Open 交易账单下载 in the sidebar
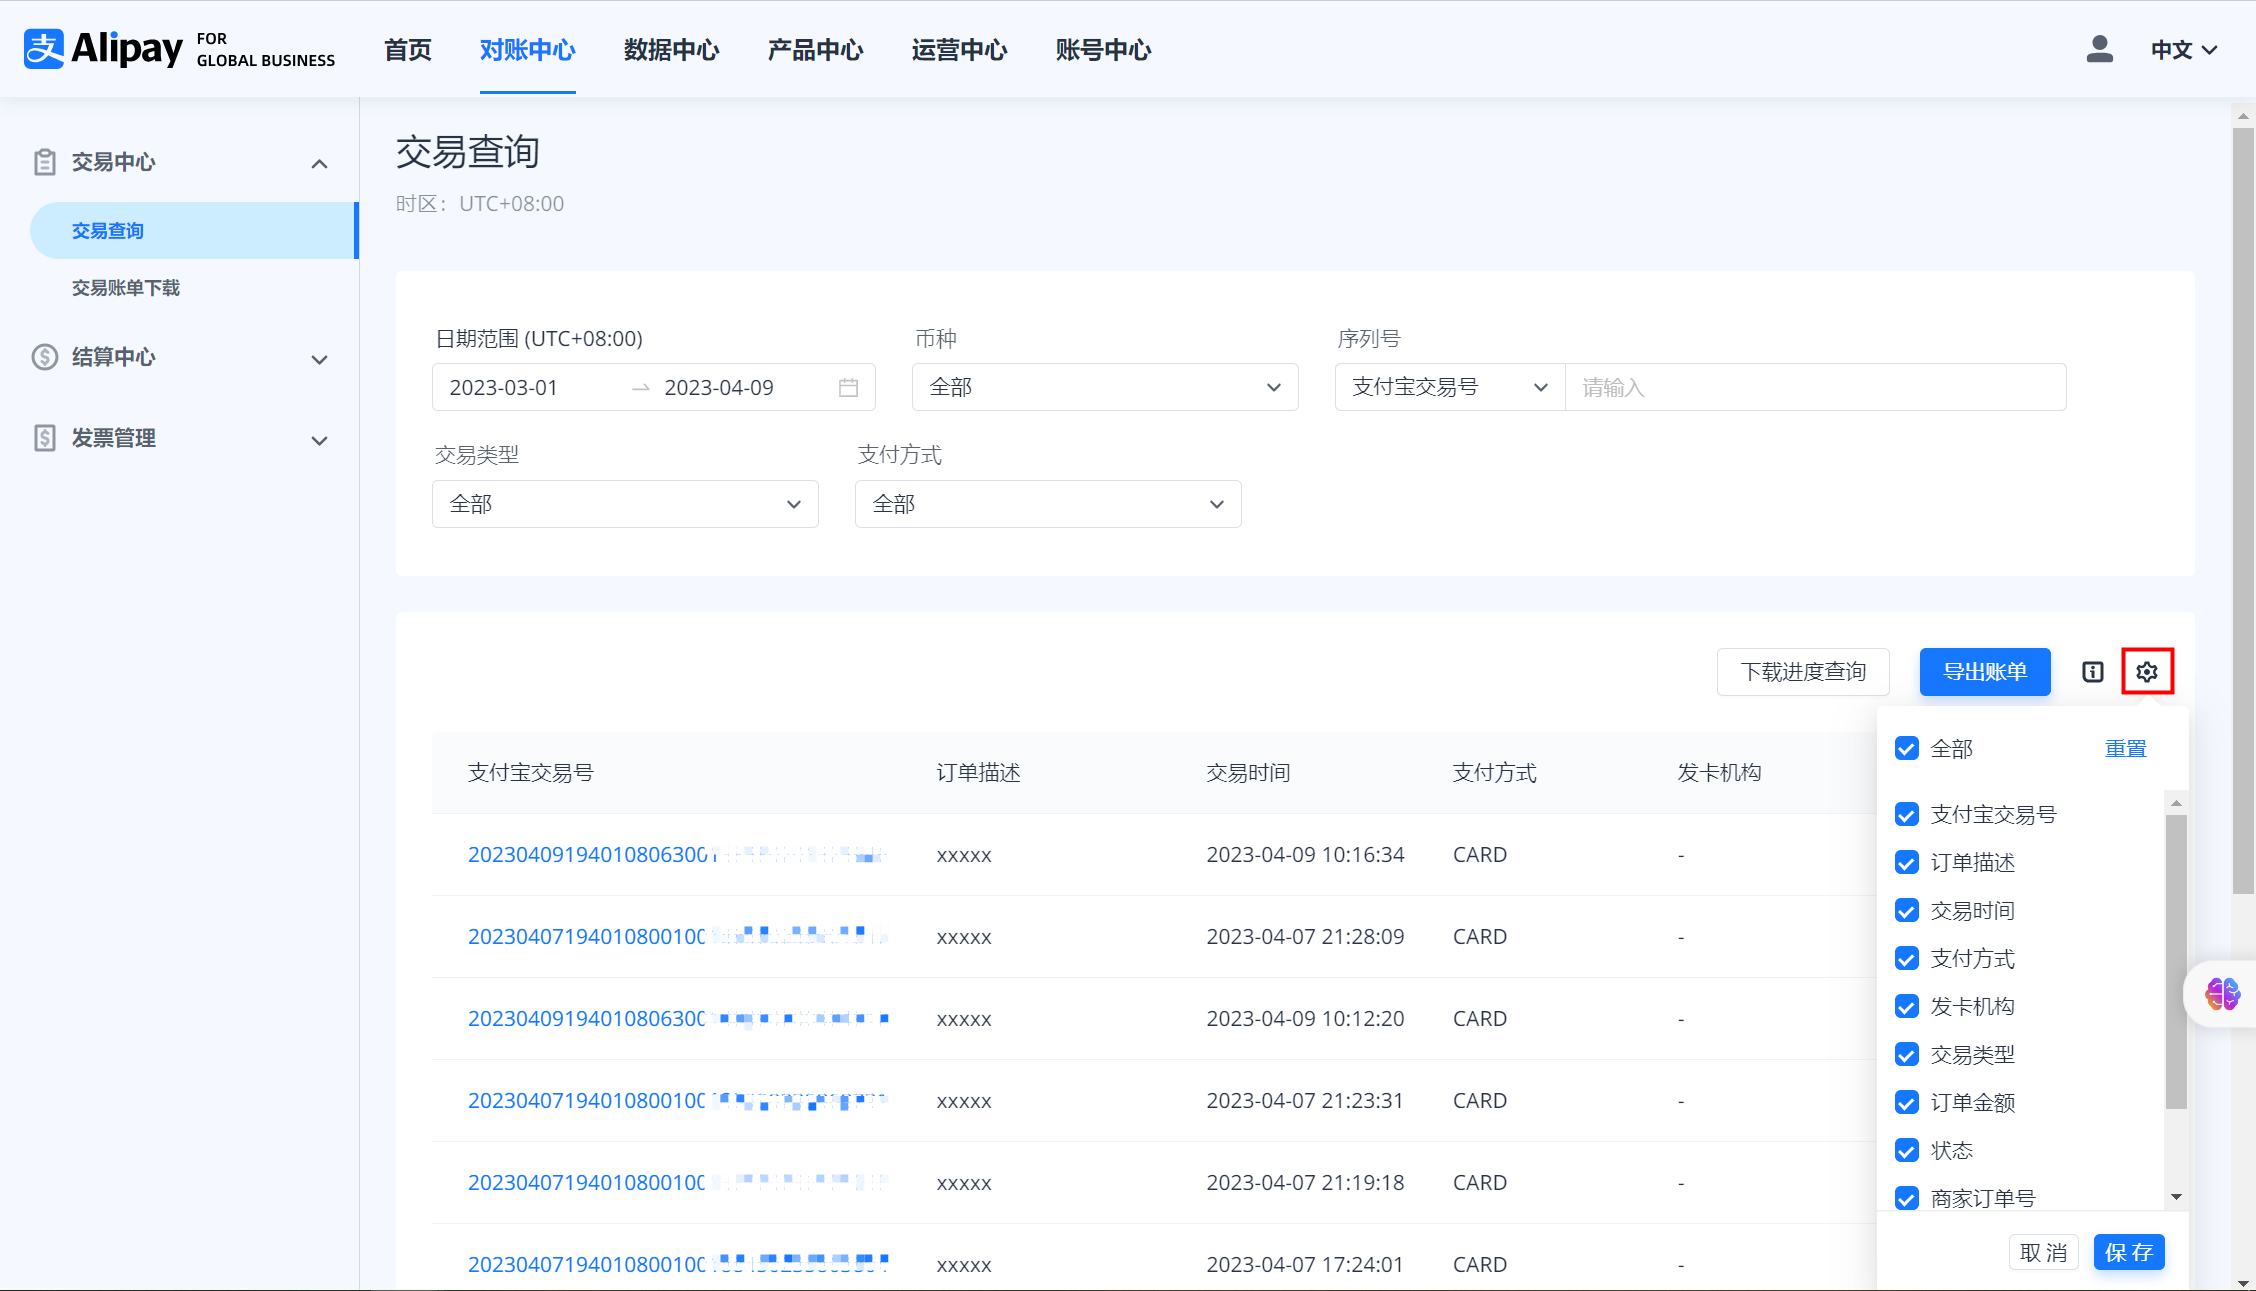 point(126,288)
